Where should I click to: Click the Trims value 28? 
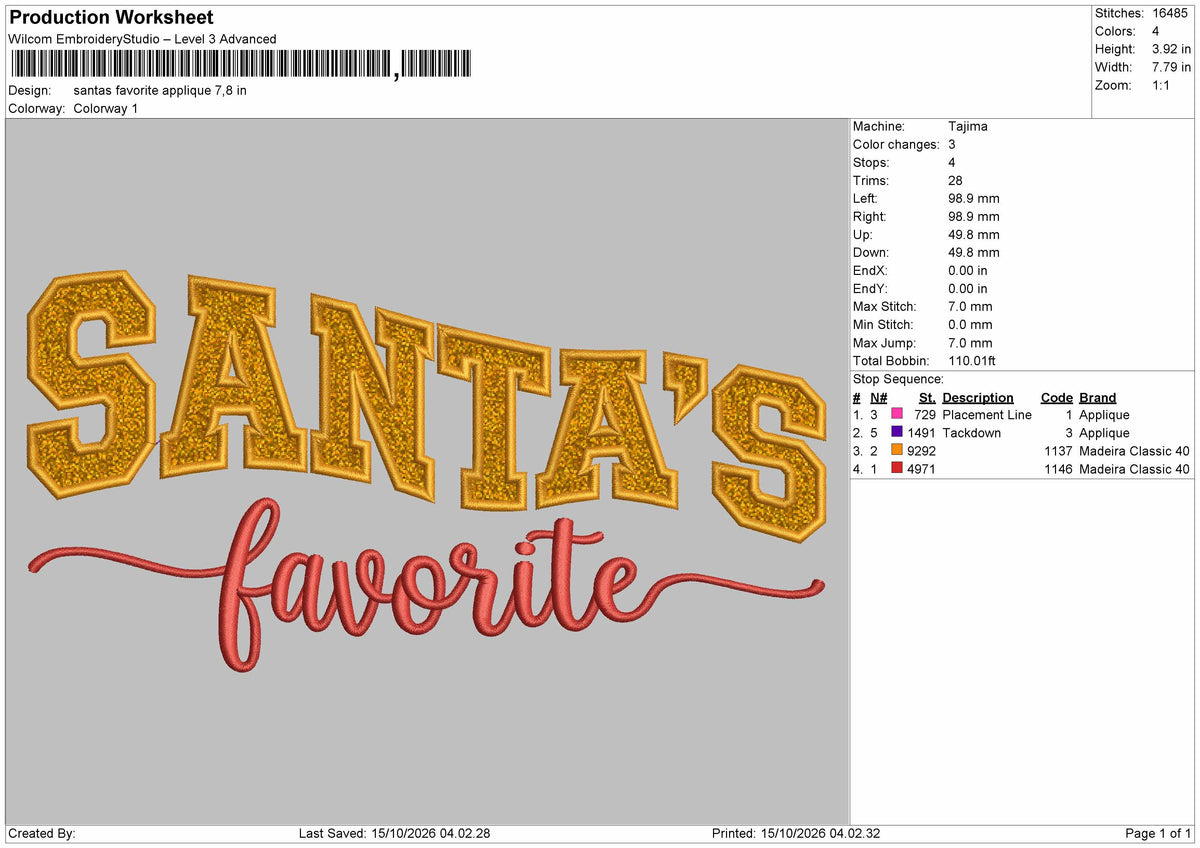[955, 180]
